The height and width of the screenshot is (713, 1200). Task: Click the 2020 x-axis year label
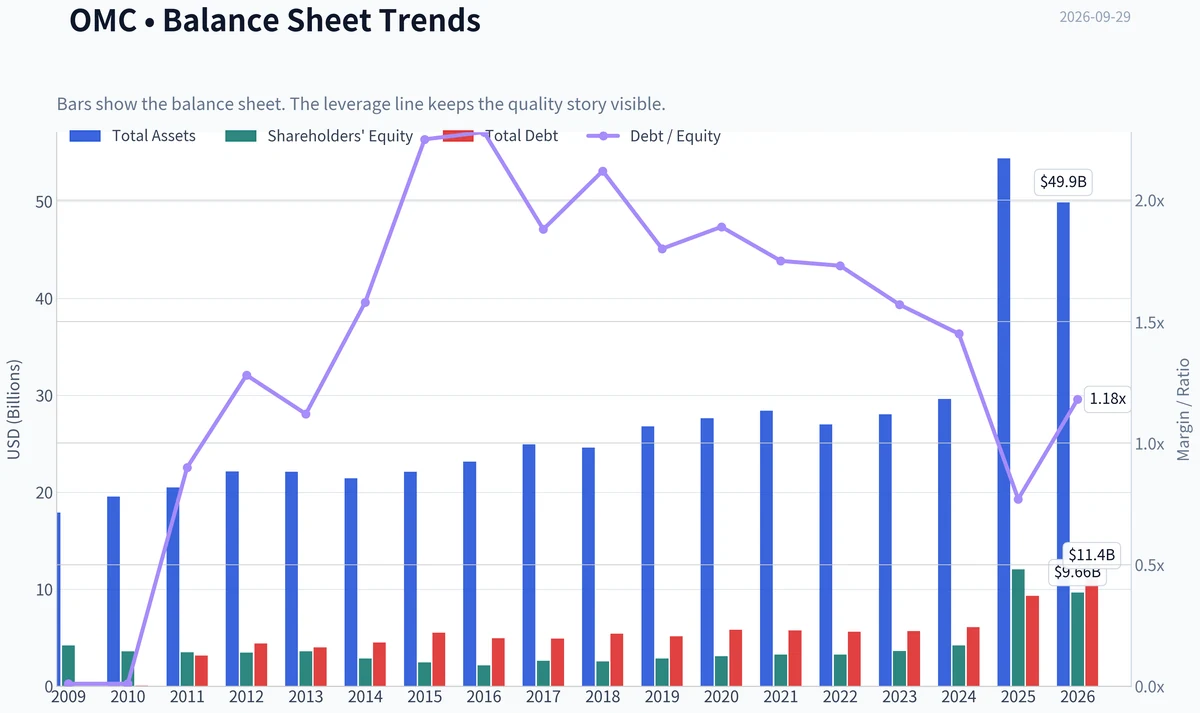tap(721, 696)
